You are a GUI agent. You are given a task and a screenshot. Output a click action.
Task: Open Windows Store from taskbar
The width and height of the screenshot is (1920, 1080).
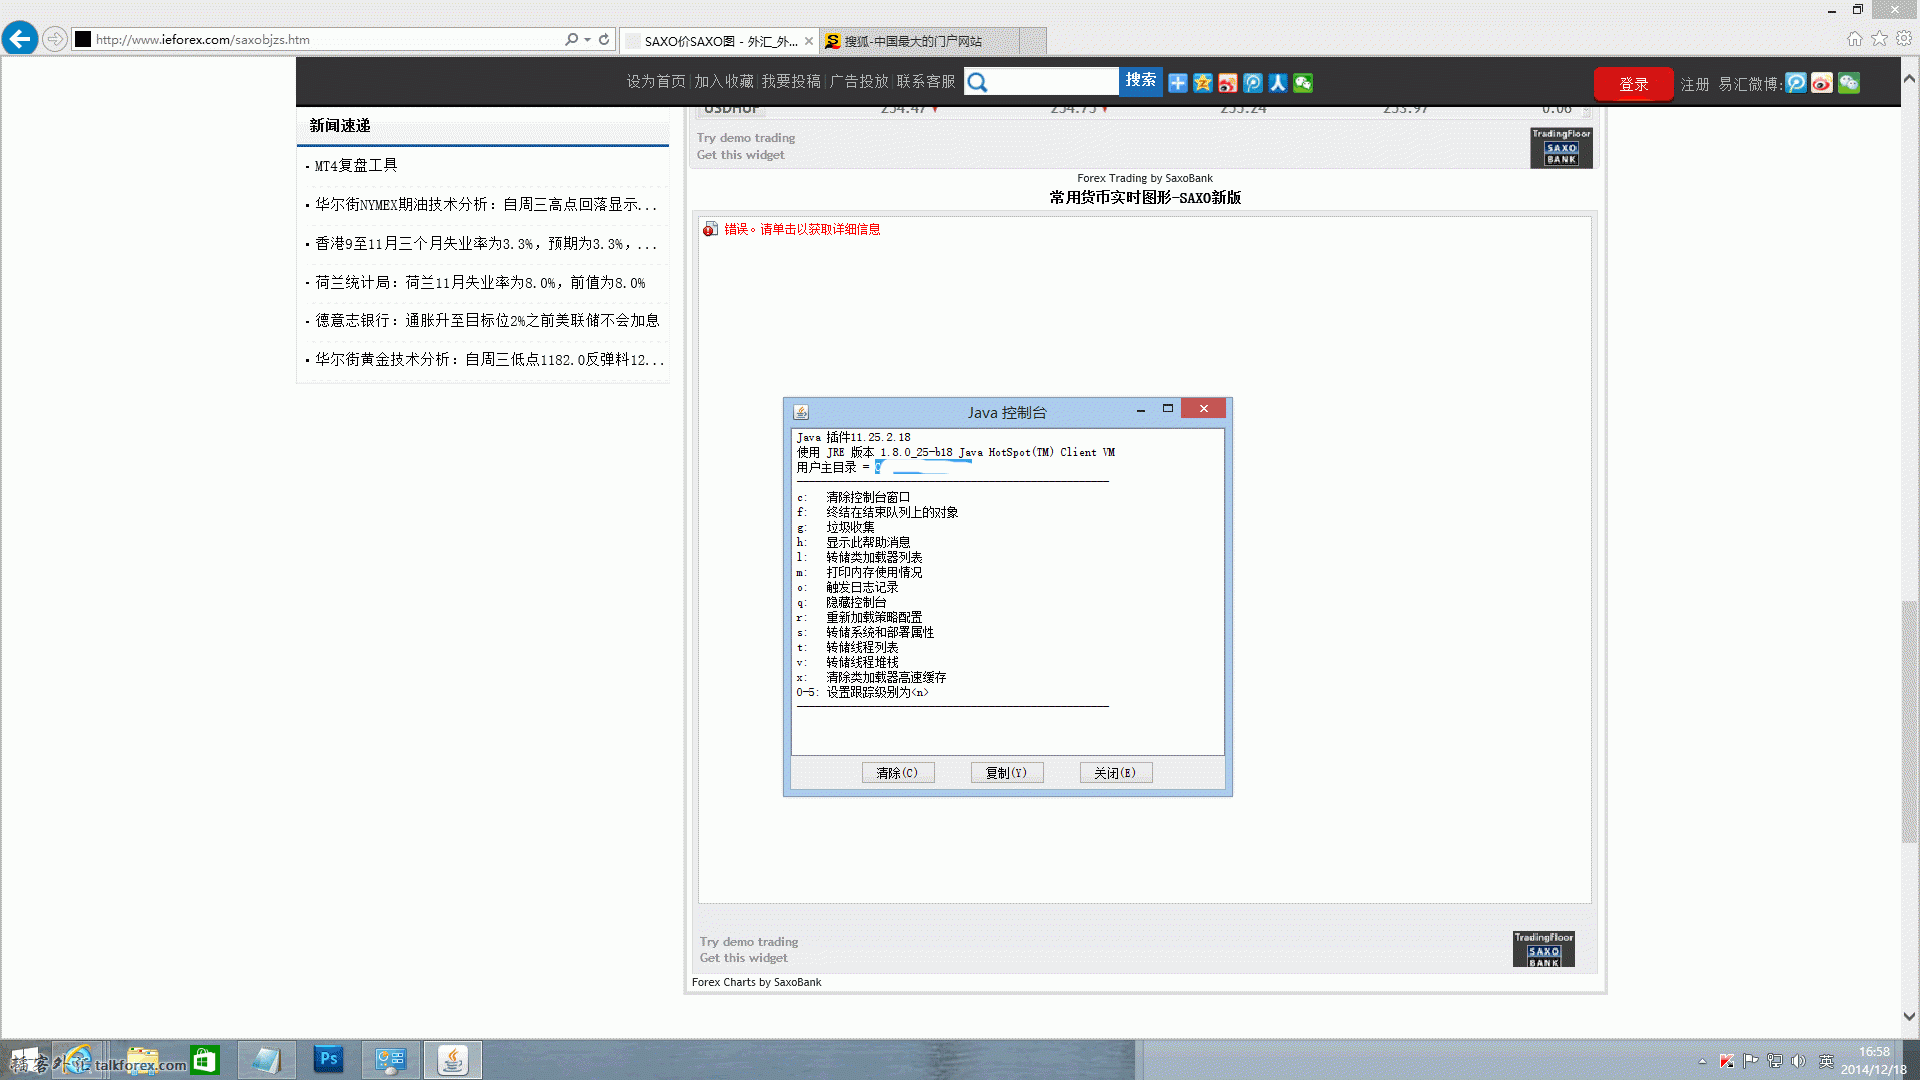coord(205,1060)
